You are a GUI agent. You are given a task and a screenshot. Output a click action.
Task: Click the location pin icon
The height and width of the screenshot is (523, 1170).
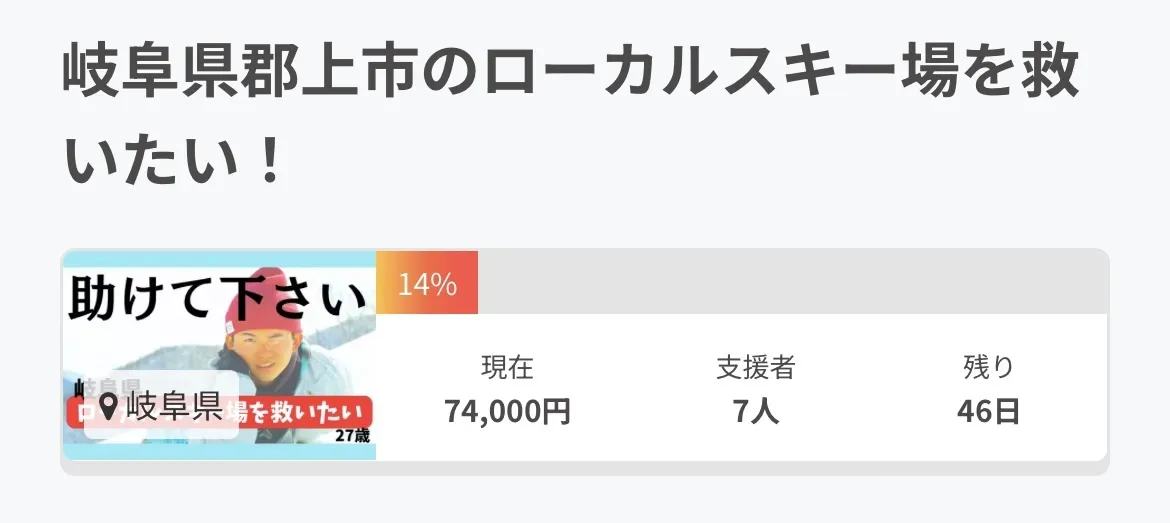(x=108, y=405)
